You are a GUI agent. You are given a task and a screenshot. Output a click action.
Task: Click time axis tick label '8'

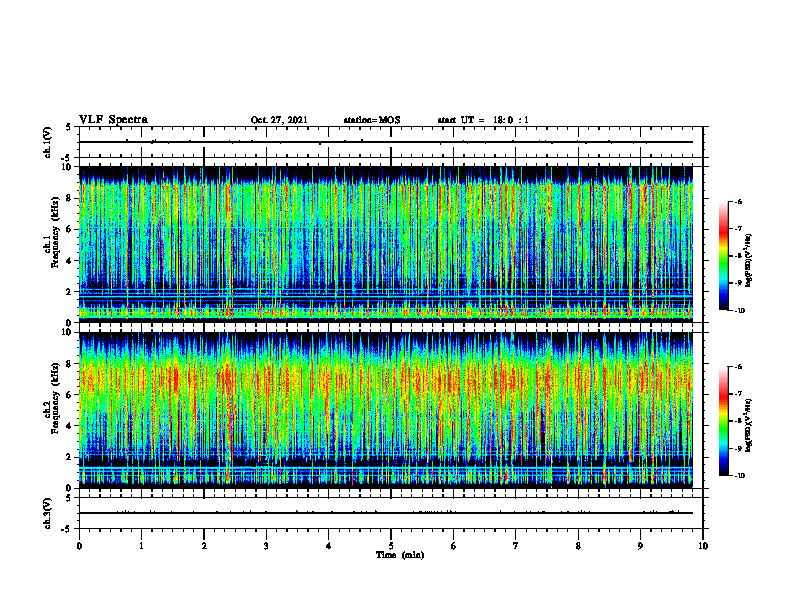[578, 546]
